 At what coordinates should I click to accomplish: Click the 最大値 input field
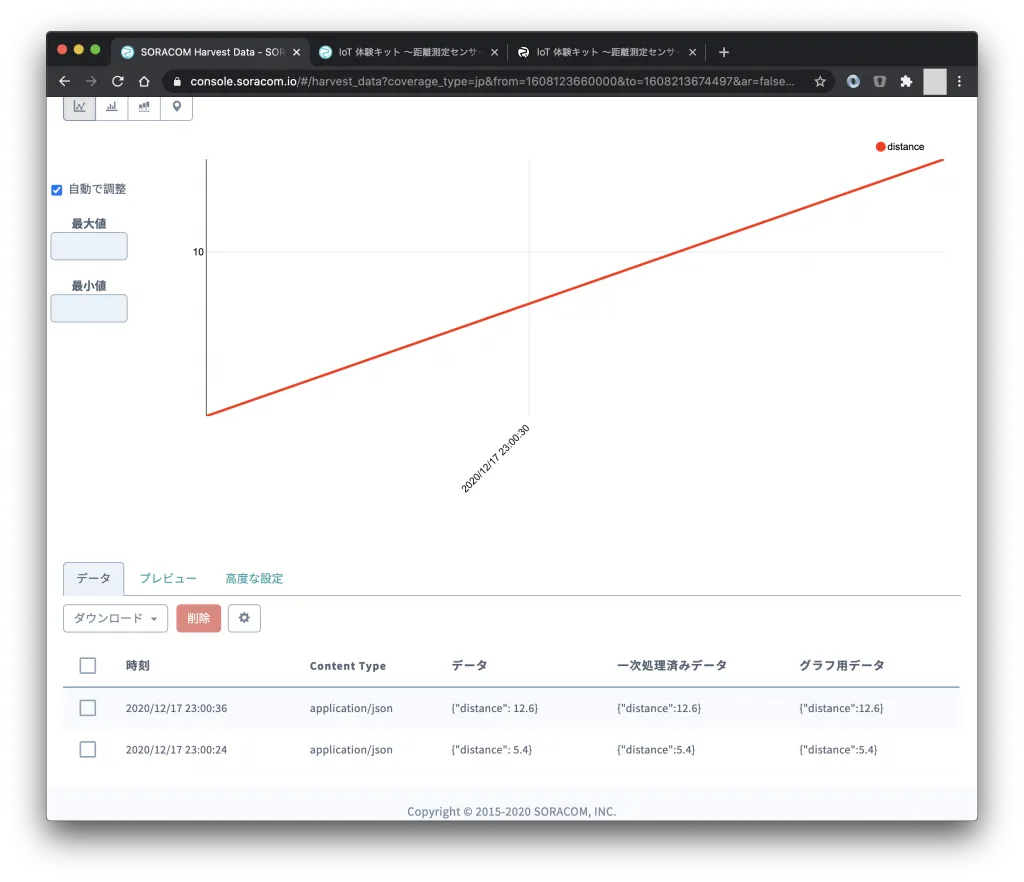tap(89, 246)
